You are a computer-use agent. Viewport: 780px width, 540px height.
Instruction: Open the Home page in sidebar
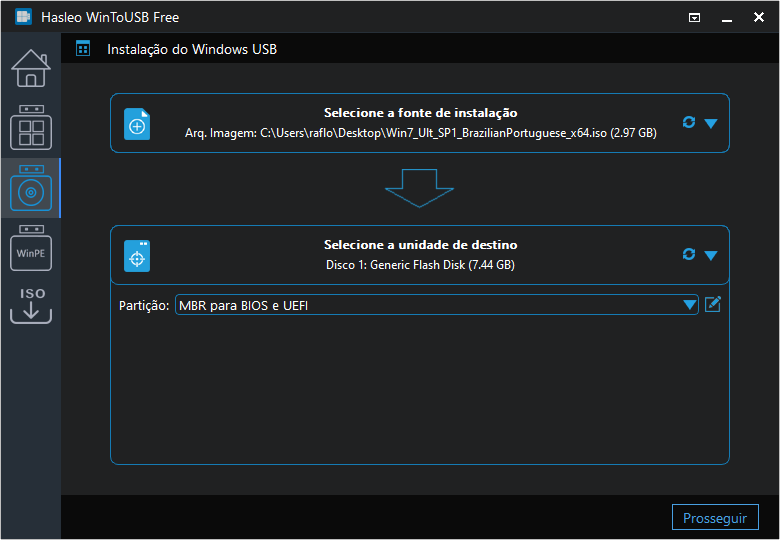tap(31, 68)
